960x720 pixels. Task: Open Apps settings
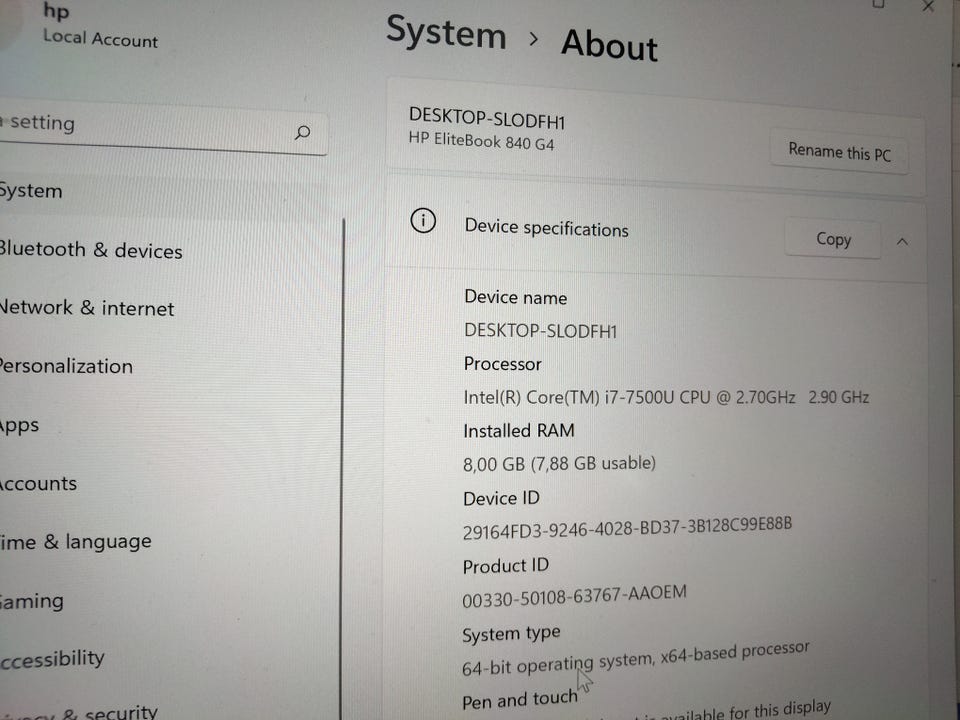coord(20,426)
